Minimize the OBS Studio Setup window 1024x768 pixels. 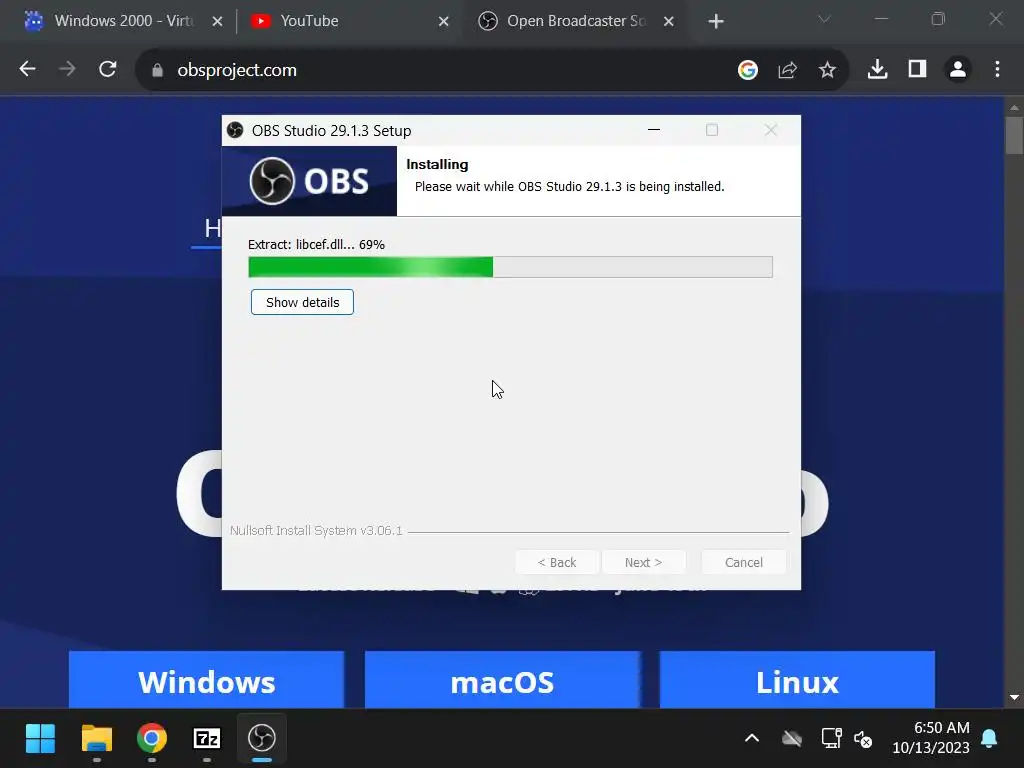(x=654, y=130)
